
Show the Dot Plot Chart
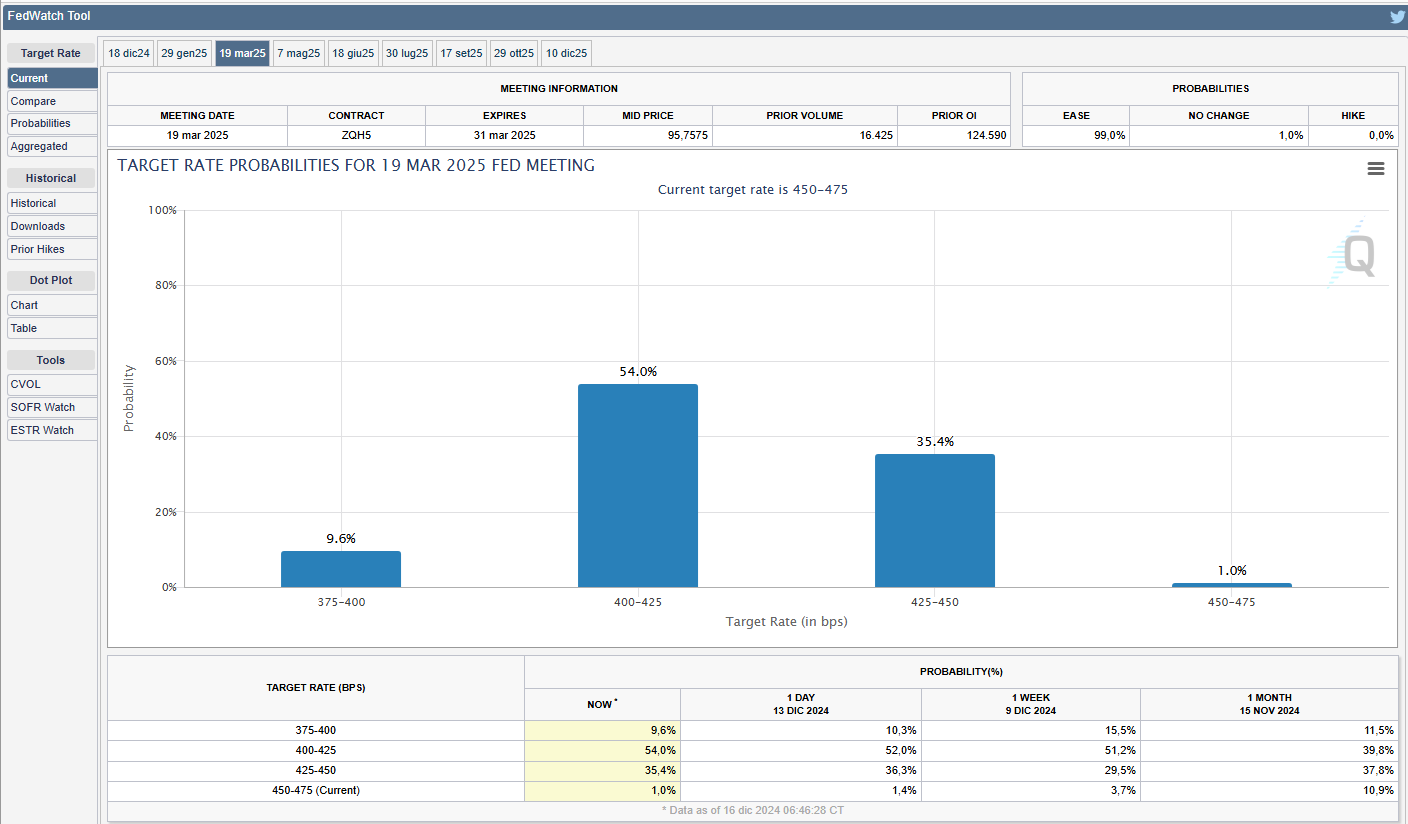(52, 305)
